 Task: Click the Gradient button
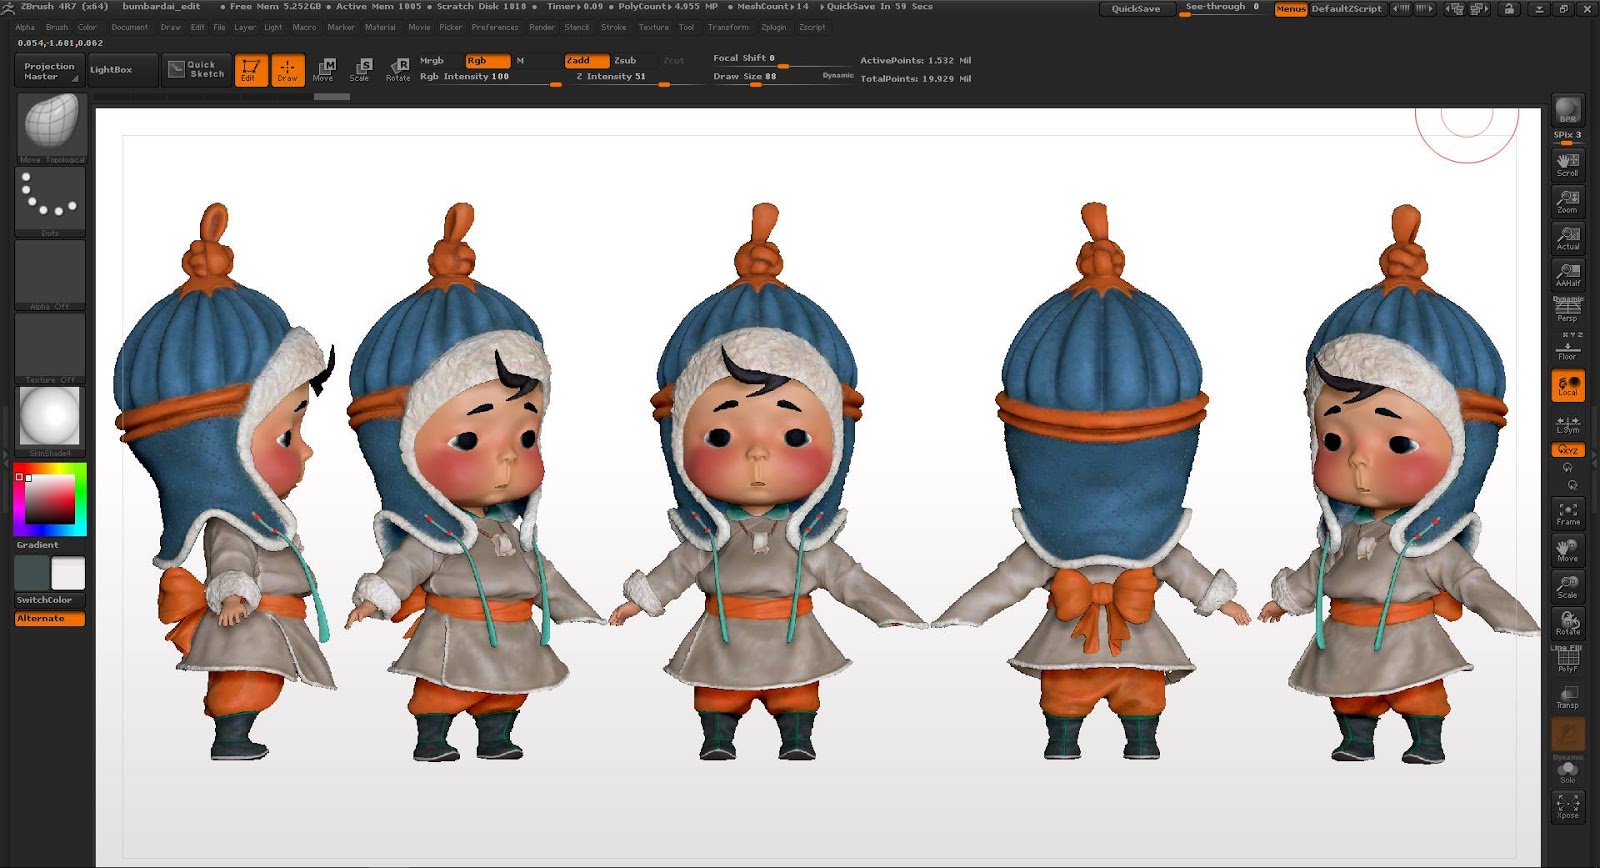(x=50, y=545)
